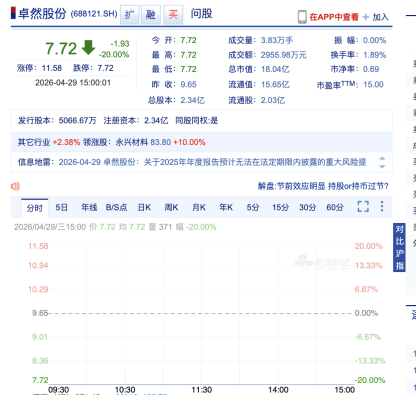Click the 9.65 dashed reference line label
Image resolution: width=416 pixels, height=395 pixels.
tap(40, 313)
